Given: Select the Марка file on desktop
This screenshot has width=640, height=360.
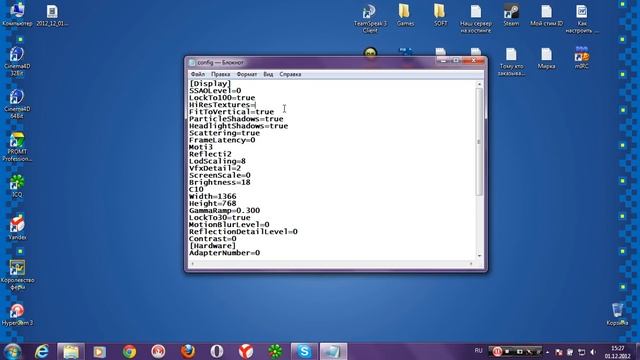Looking at the screenshot, I should point(547,58).
